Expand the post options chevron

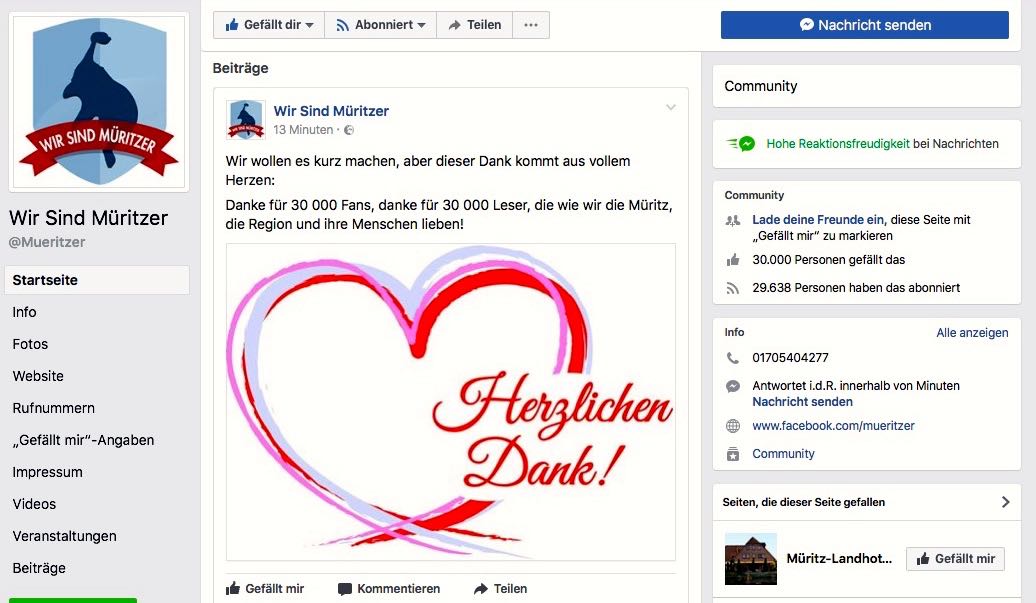(x=671, y=107)
